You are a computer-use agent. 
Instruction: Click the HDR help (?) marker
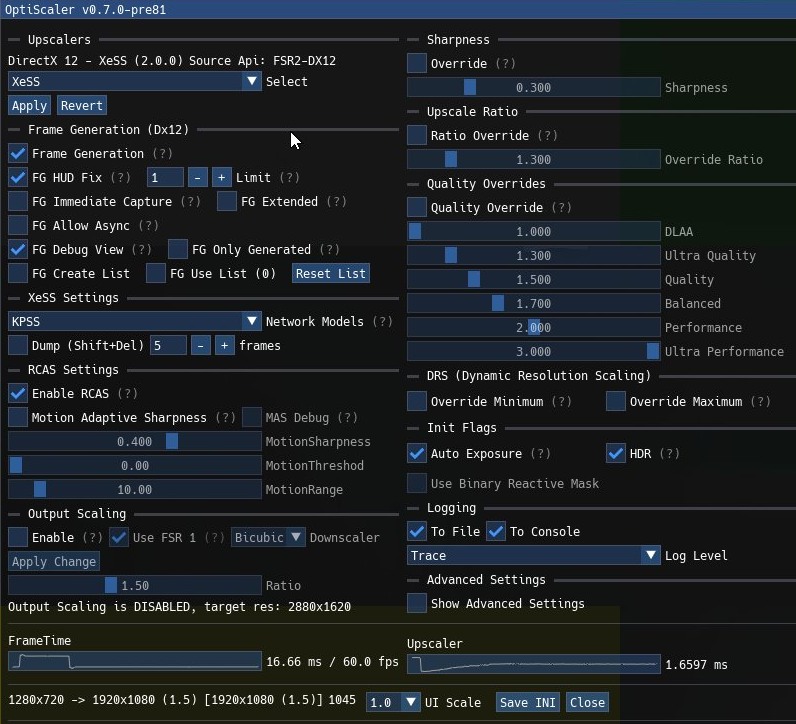point(670,453)
